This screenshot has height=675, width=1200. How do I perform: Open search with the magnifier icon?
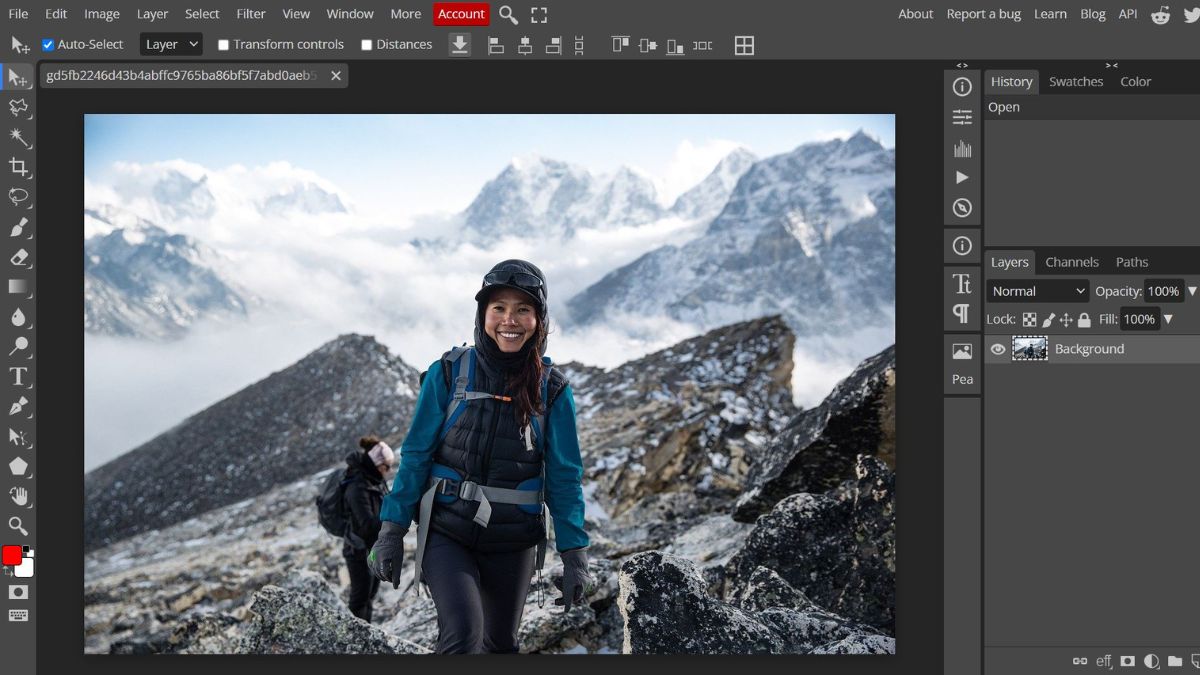point(508,14)
